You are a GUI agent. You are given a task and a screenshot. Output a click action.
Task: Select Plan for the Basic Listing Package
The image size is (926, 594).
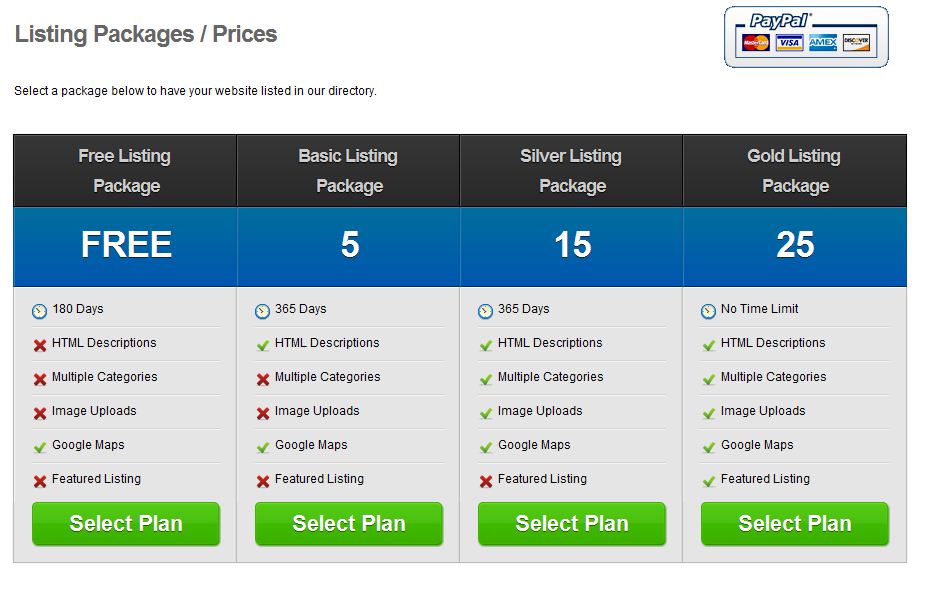[x=349, y=524]
